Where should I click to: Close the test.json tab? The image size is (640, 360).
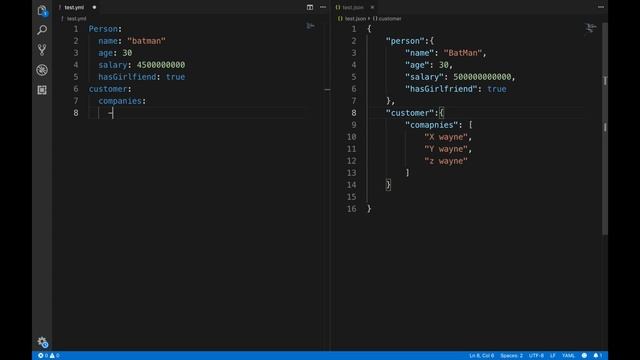372,7
